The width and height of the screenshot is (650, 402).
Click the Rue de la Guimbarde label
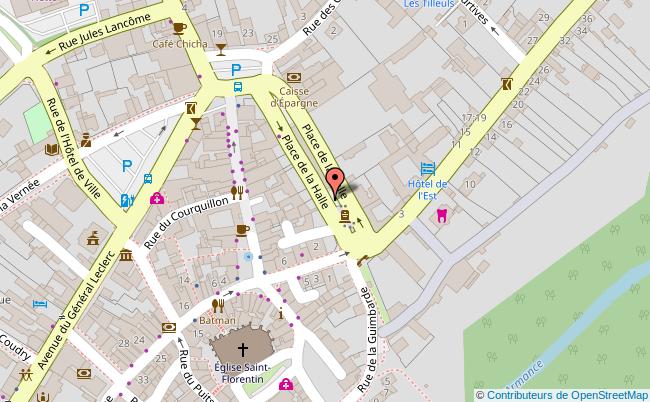368,340
